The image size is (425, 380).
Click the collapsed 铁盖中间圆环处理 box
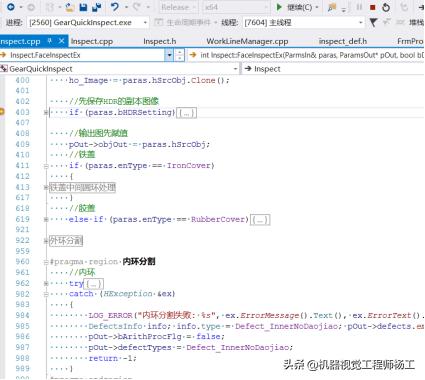coord(82,187)
